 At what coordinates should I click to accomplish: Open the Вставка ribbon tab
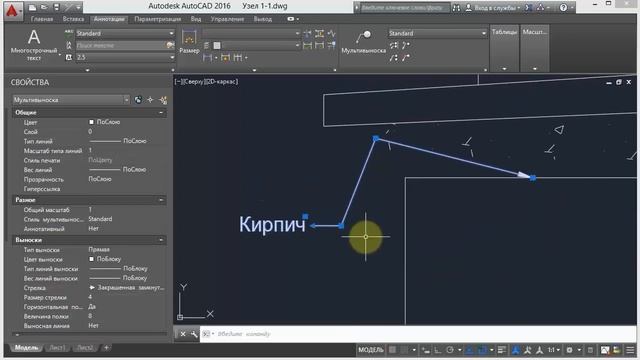coord(73,19)
